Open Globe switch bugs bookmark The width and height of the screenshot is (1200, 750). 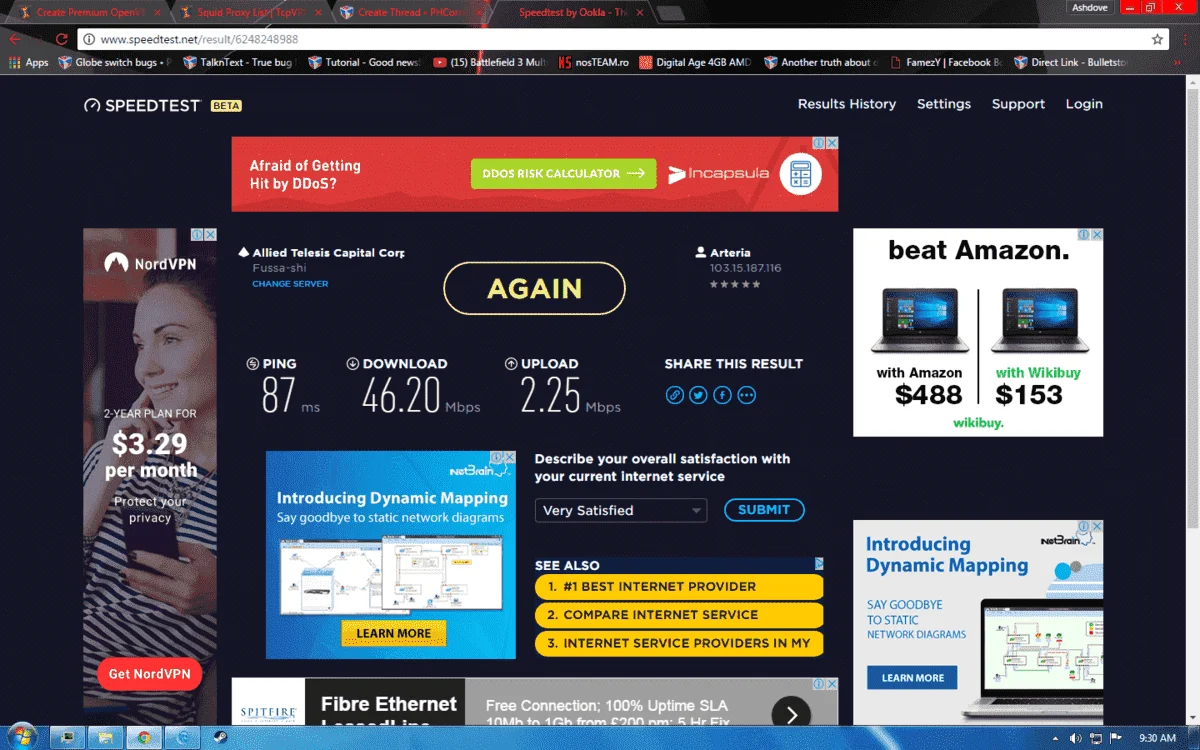pos(116,62)
